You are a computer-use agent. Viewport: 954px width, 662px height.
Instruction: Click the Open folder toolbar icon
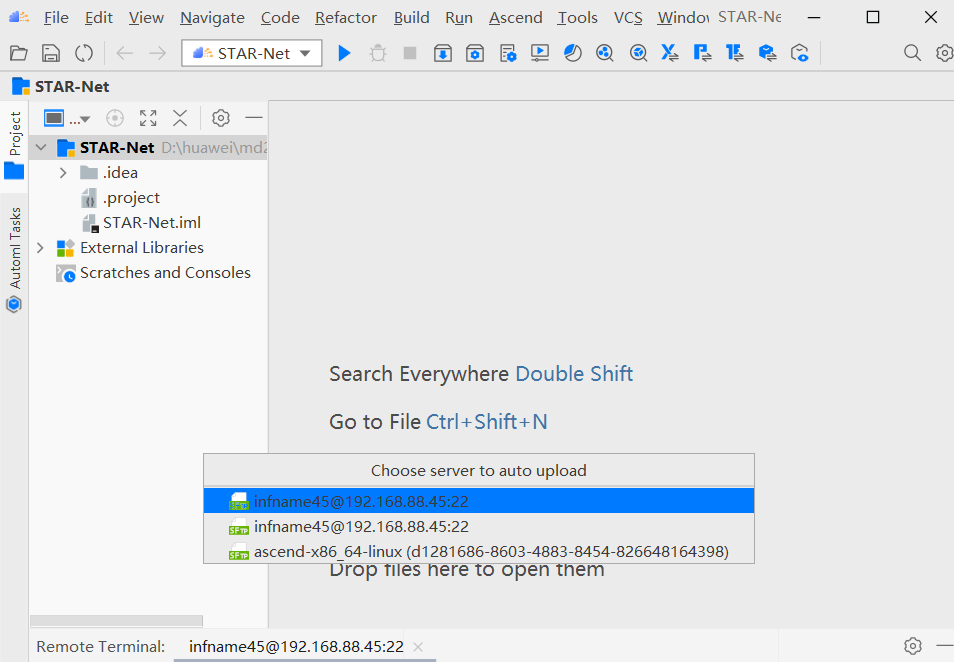(x=18, y=53)
